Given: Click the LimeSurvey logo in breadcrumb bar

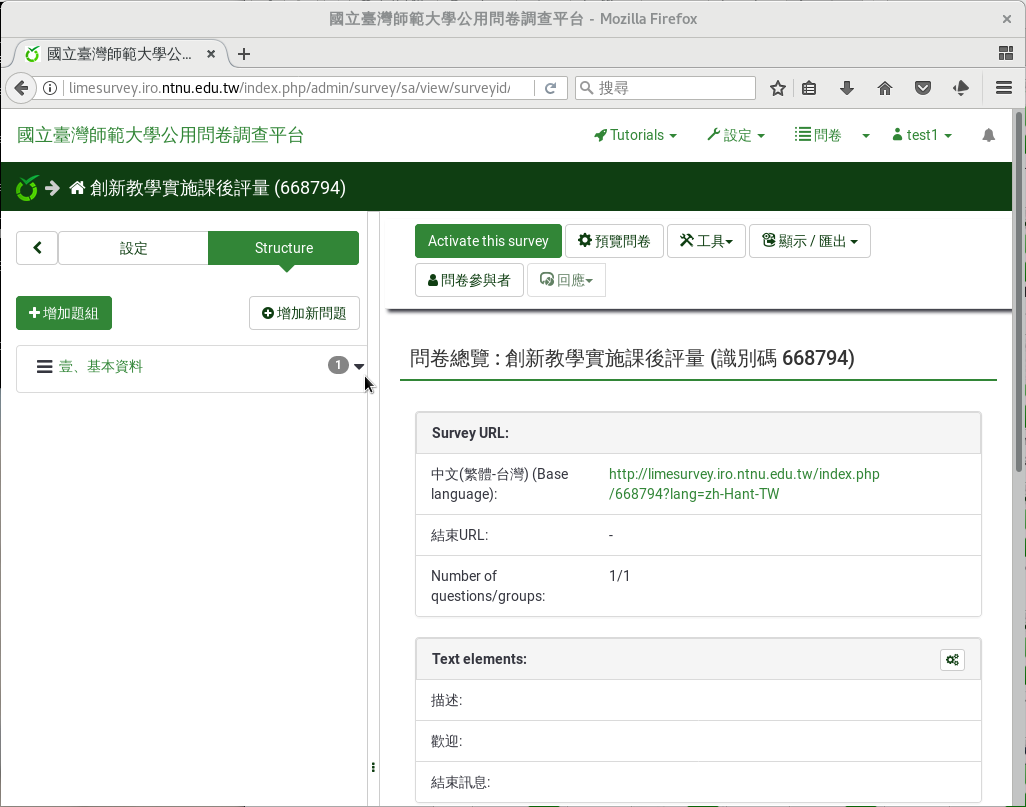Looking at the screenshot, I should tap(28, 188).
